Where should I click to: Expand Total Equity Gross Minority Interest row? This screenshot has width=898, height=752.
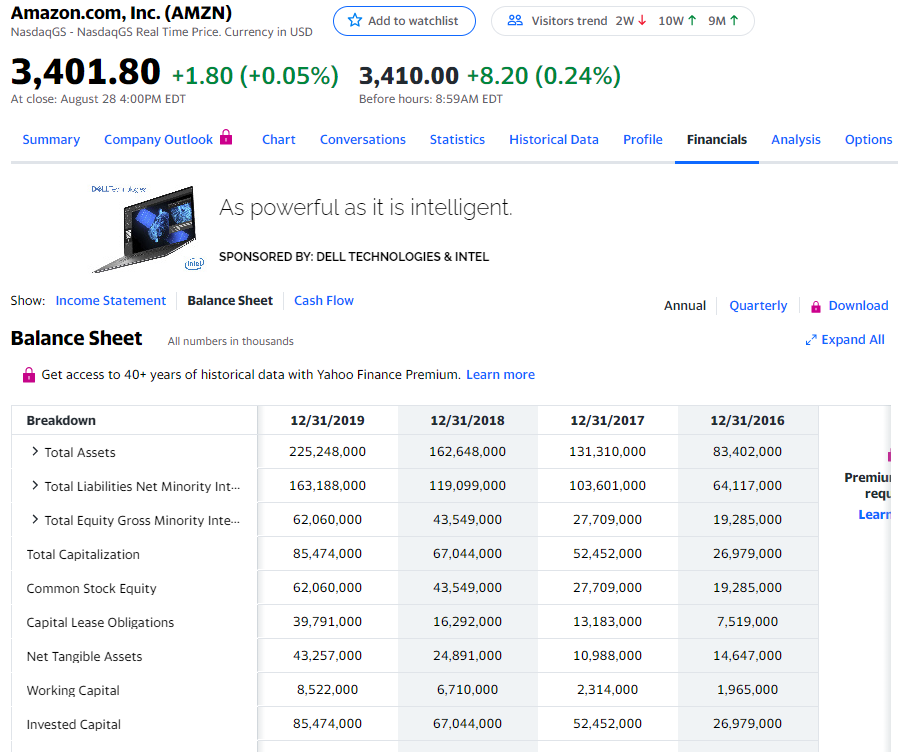(35, 519)
